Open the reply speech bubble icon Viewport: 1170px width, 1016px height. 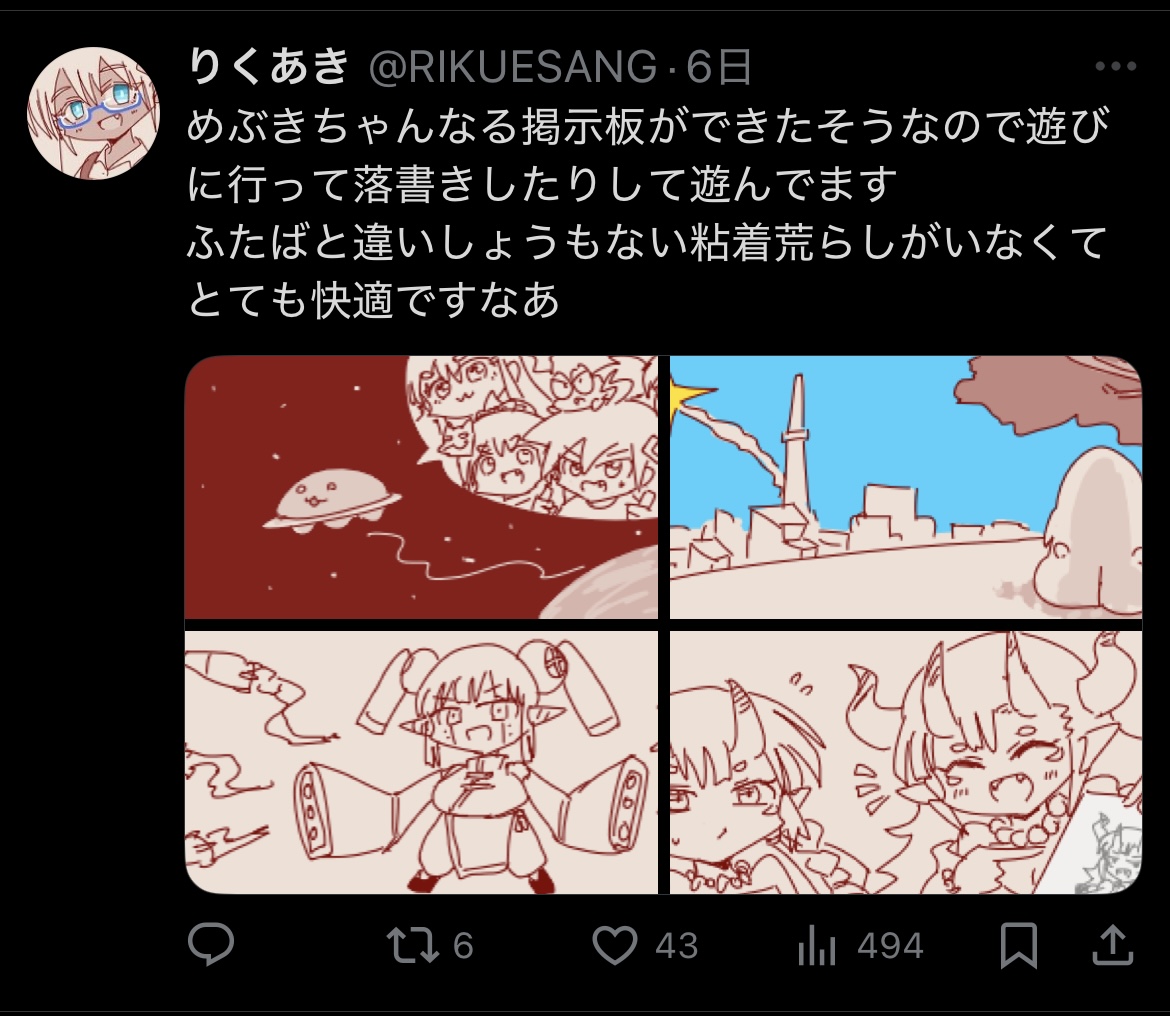[211, 944]
